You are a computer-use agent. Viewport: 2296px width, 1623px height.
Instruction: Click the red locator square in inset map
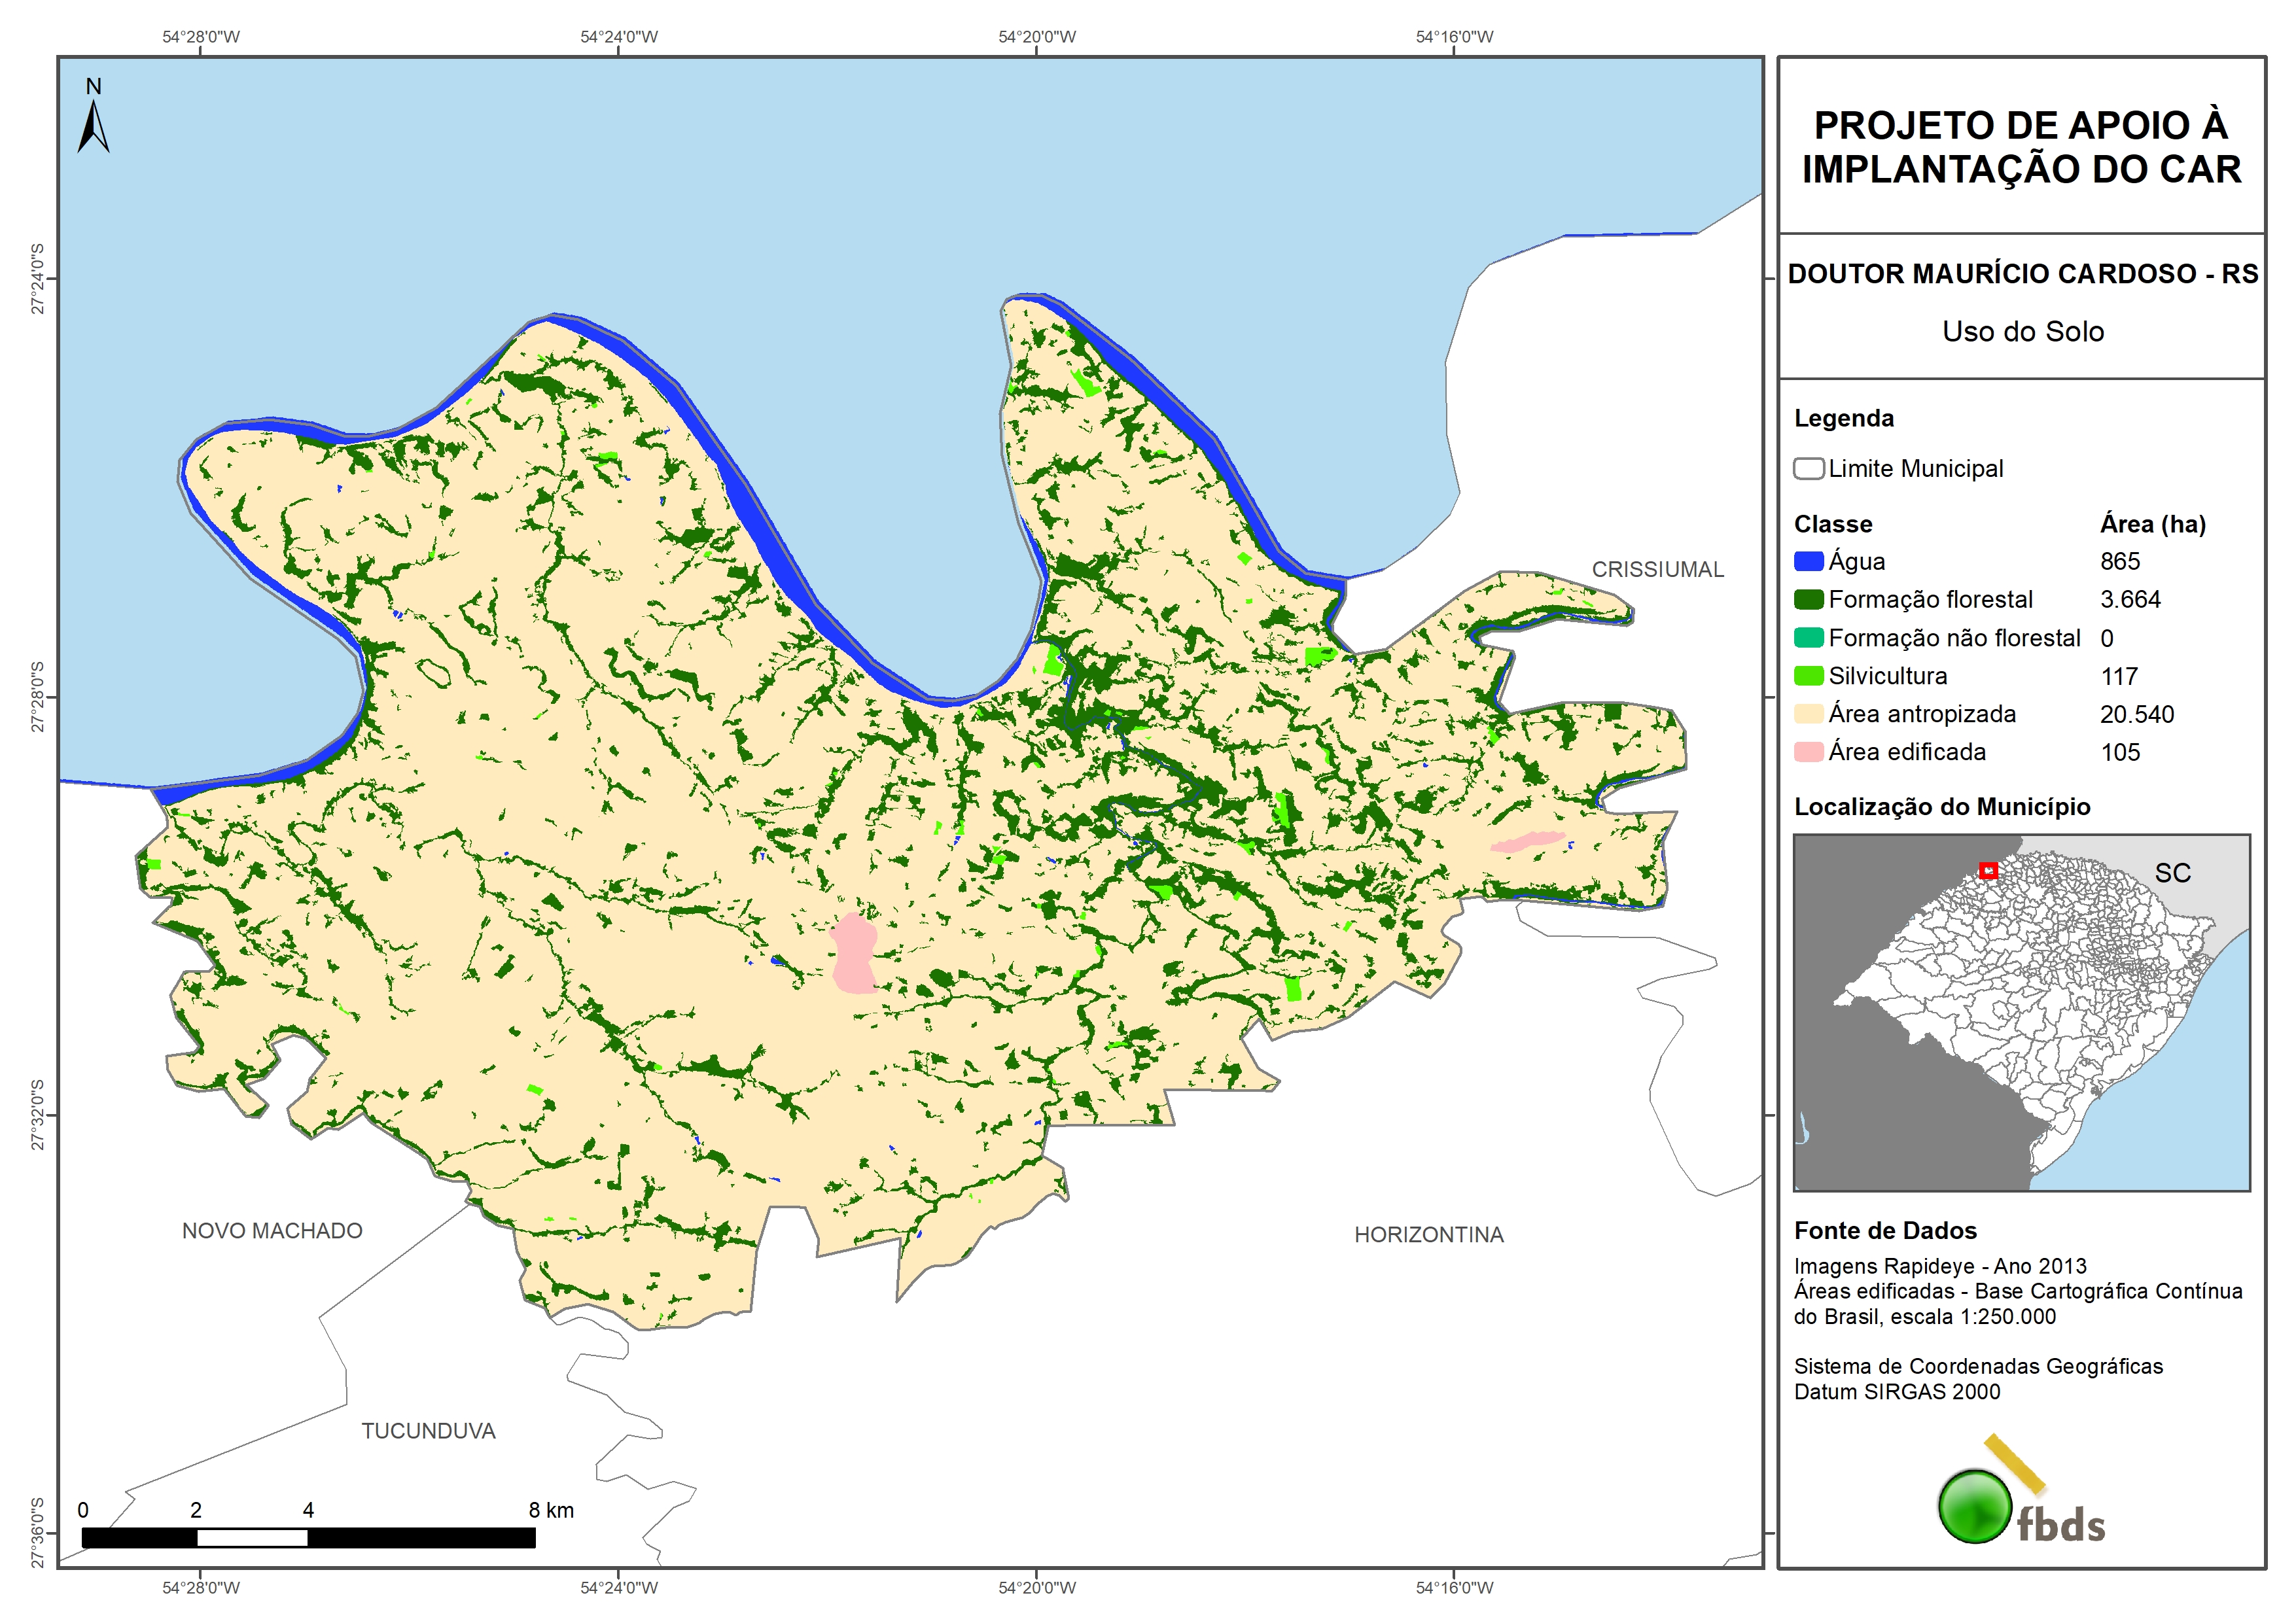(1988, 870)
